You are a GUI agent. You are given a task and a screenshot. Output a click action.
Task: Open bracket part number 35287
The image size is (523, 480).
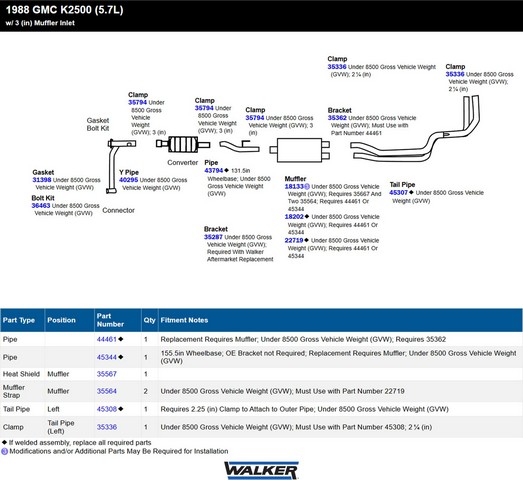click(x=213, y=237)
